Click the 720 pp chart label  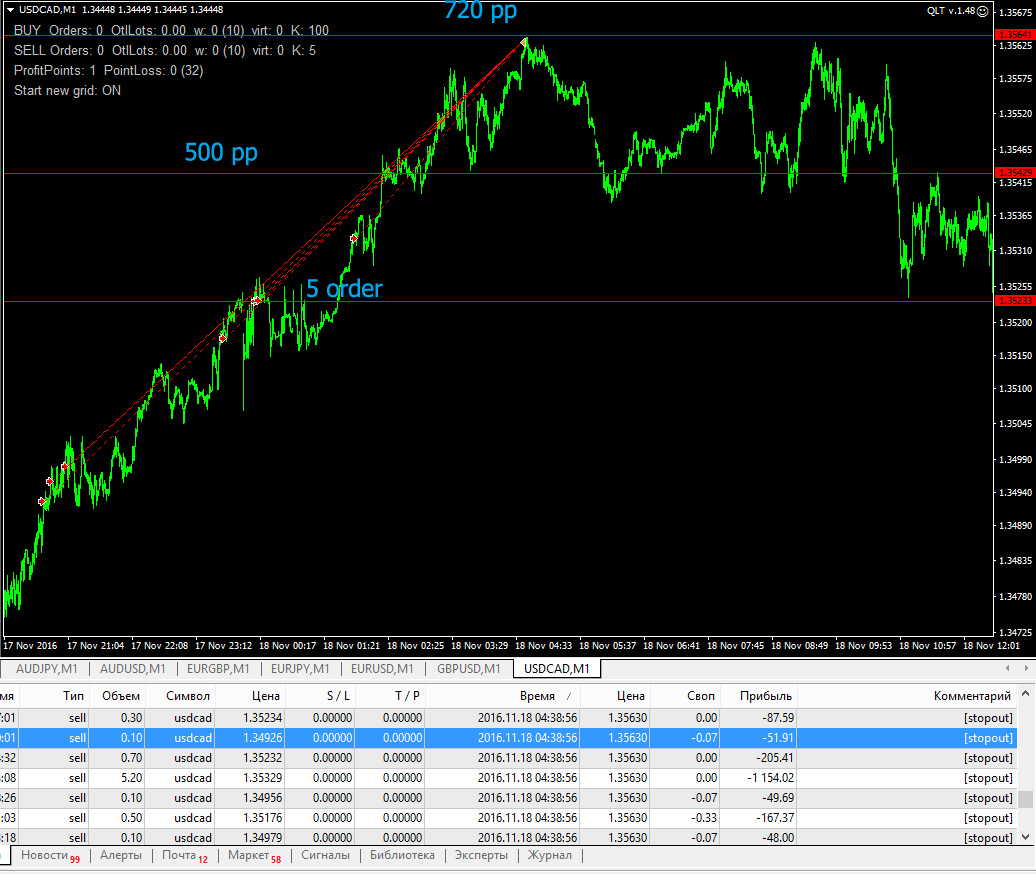[480, 11]
